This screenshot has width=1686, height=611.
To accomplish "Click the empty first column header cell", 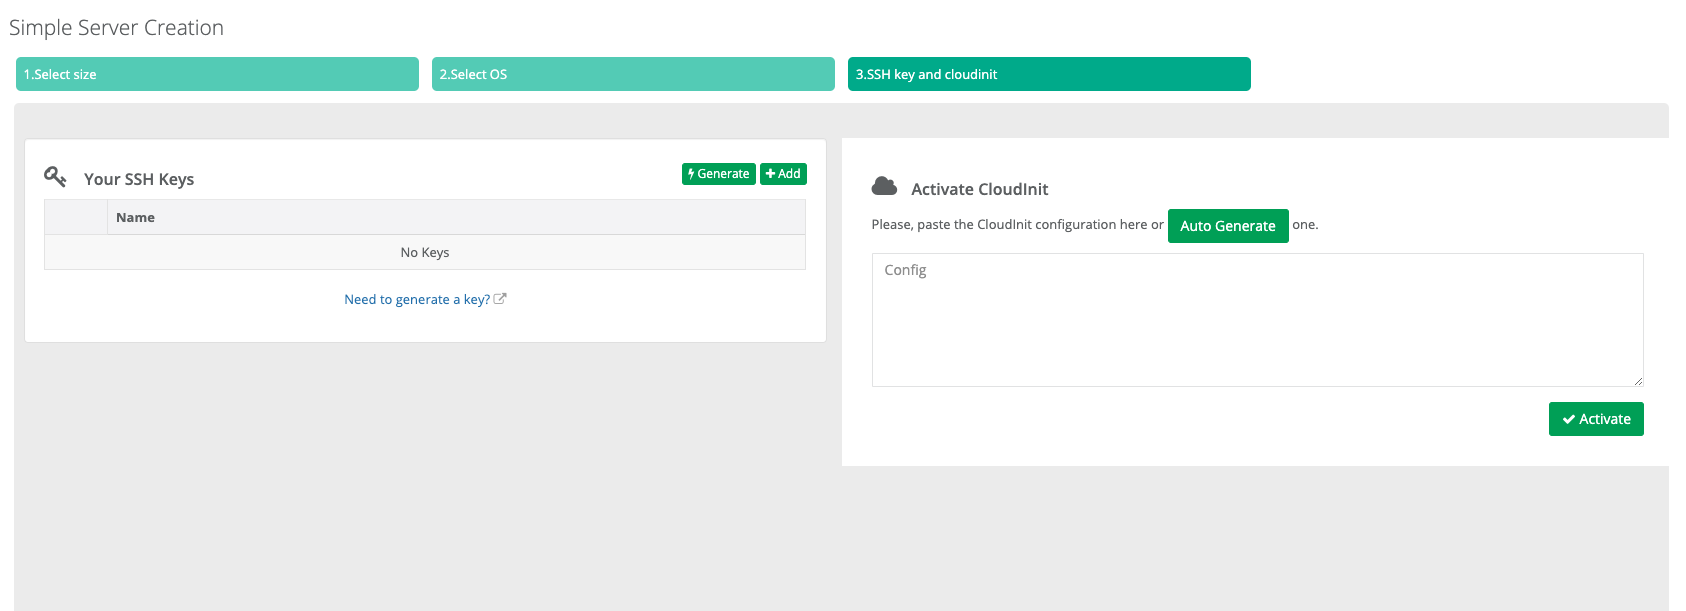I will click(76, 217).
